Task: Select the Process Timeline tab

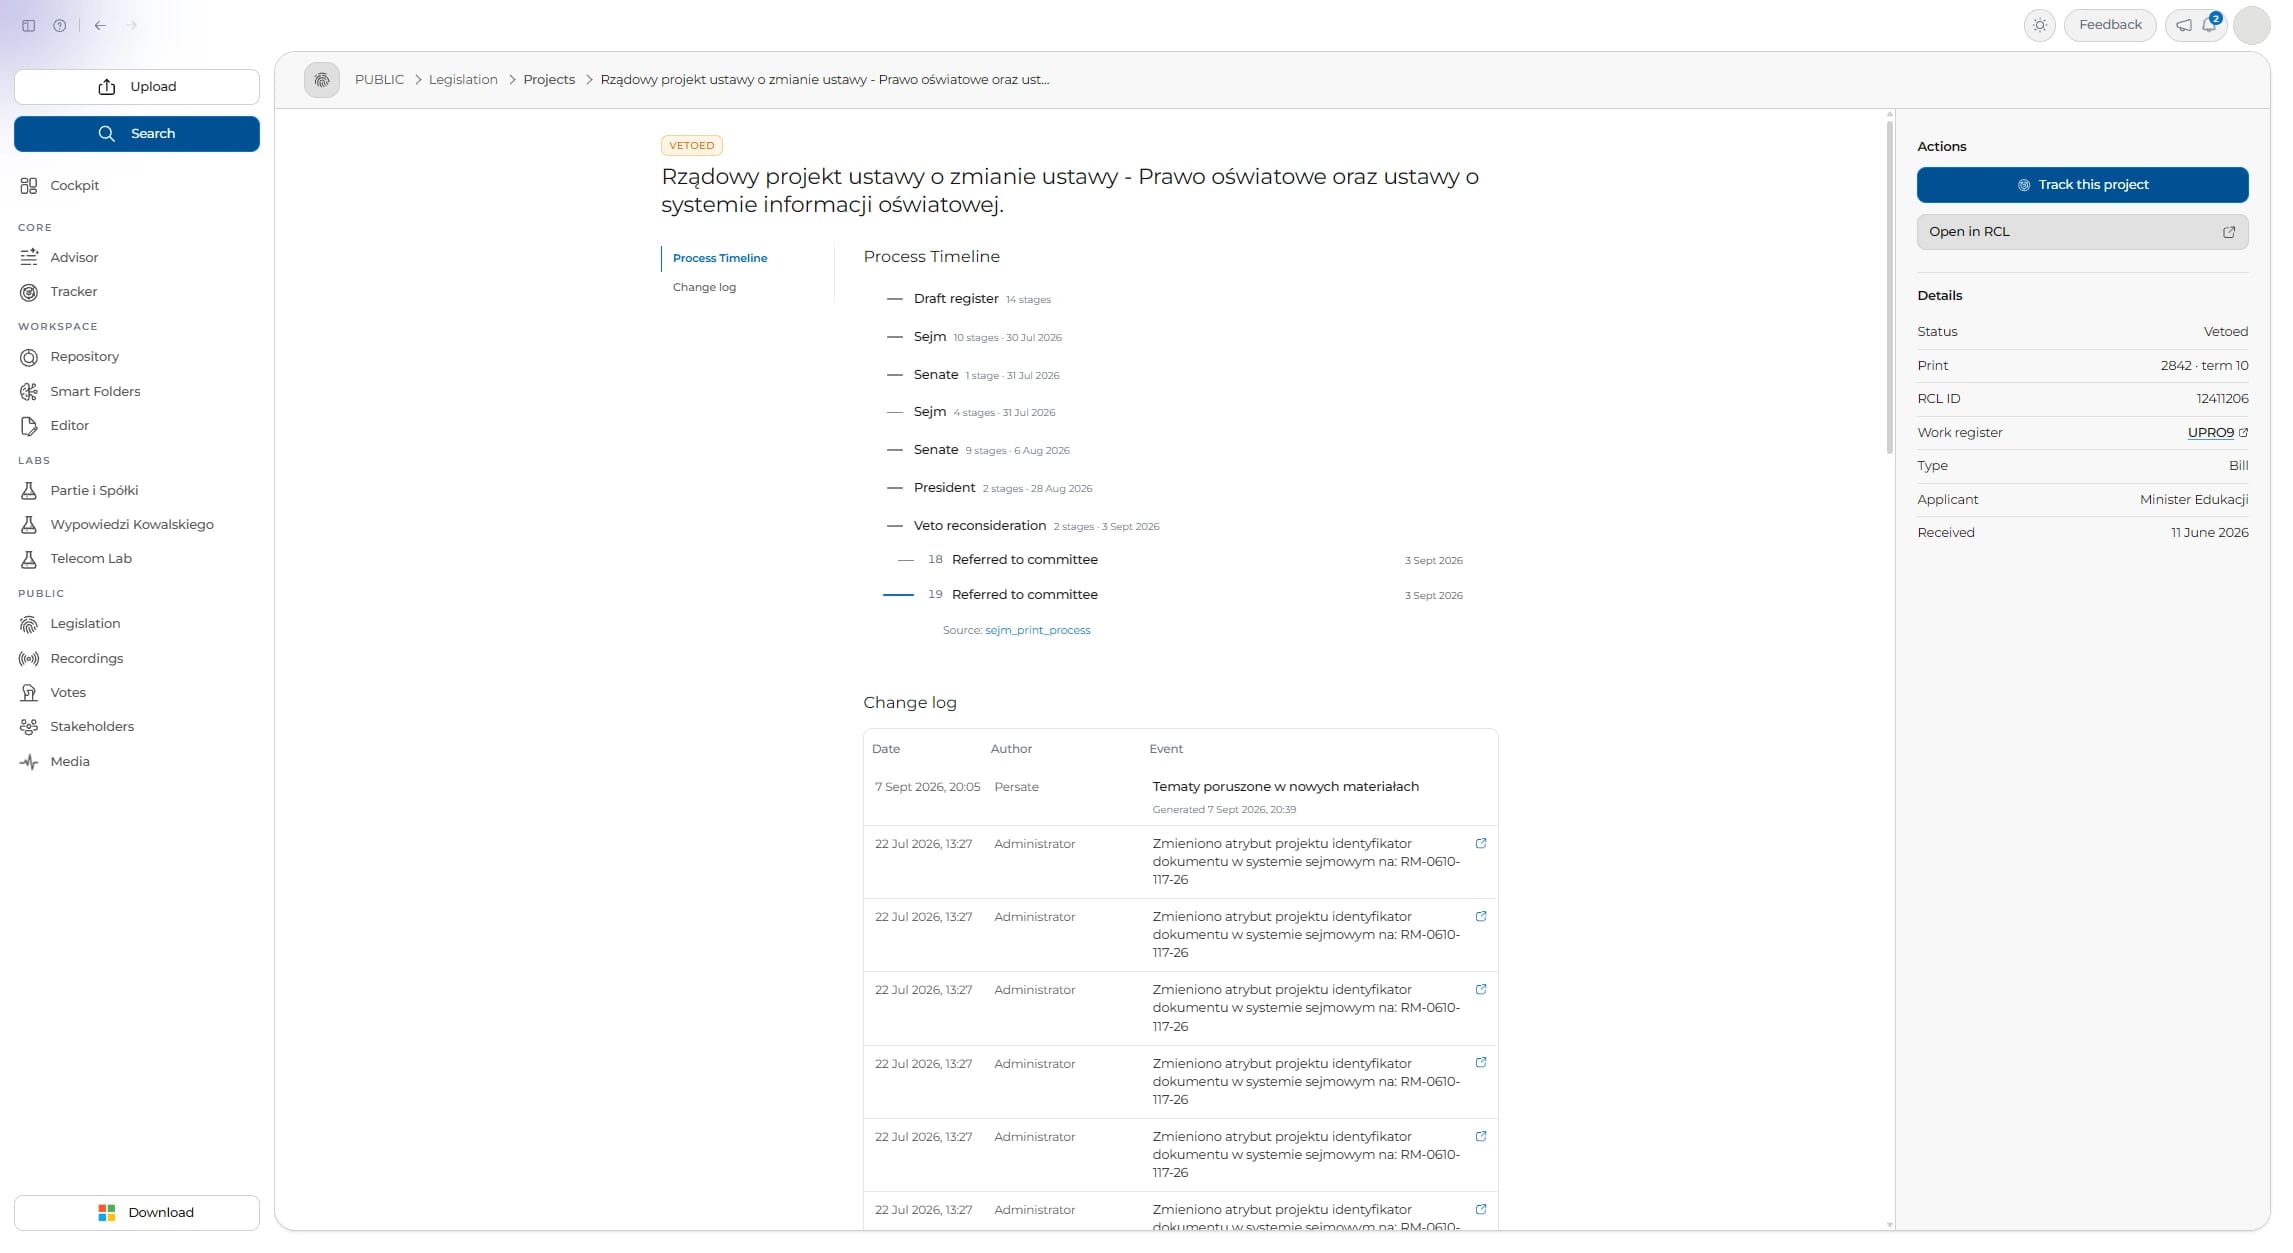Action: point(720,259)
